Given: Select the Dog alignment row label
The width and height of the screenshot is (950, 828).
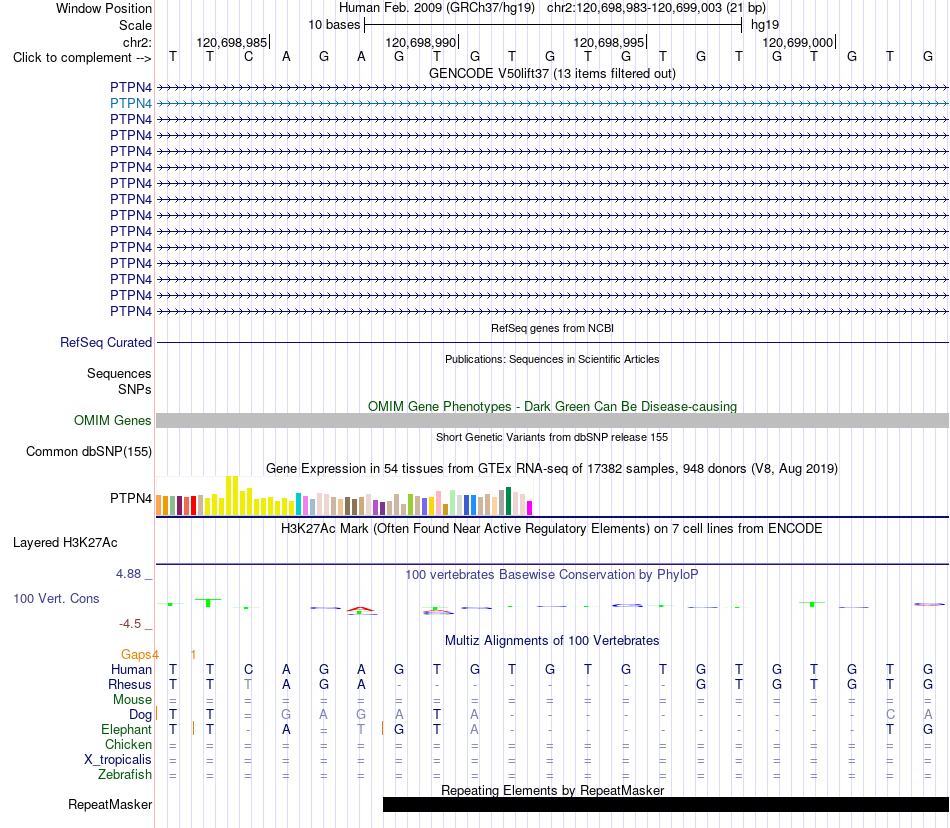Looking at the screenshot, I should pos(141,715).
